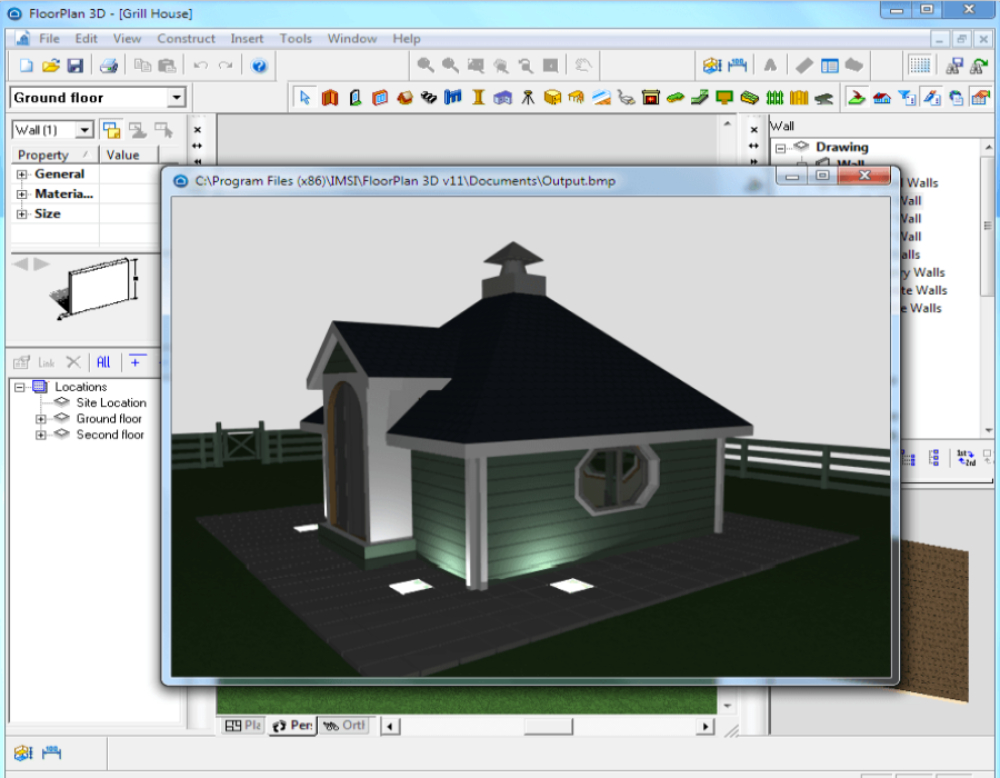The image size is (1000, 778).
Task: Click the bottom-left dimension status icon
Action: (x=51, y=752)
